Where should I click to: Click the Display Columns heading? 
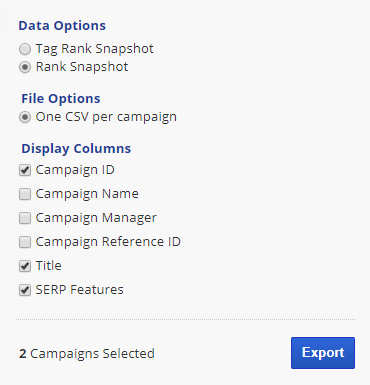(76, 149)
